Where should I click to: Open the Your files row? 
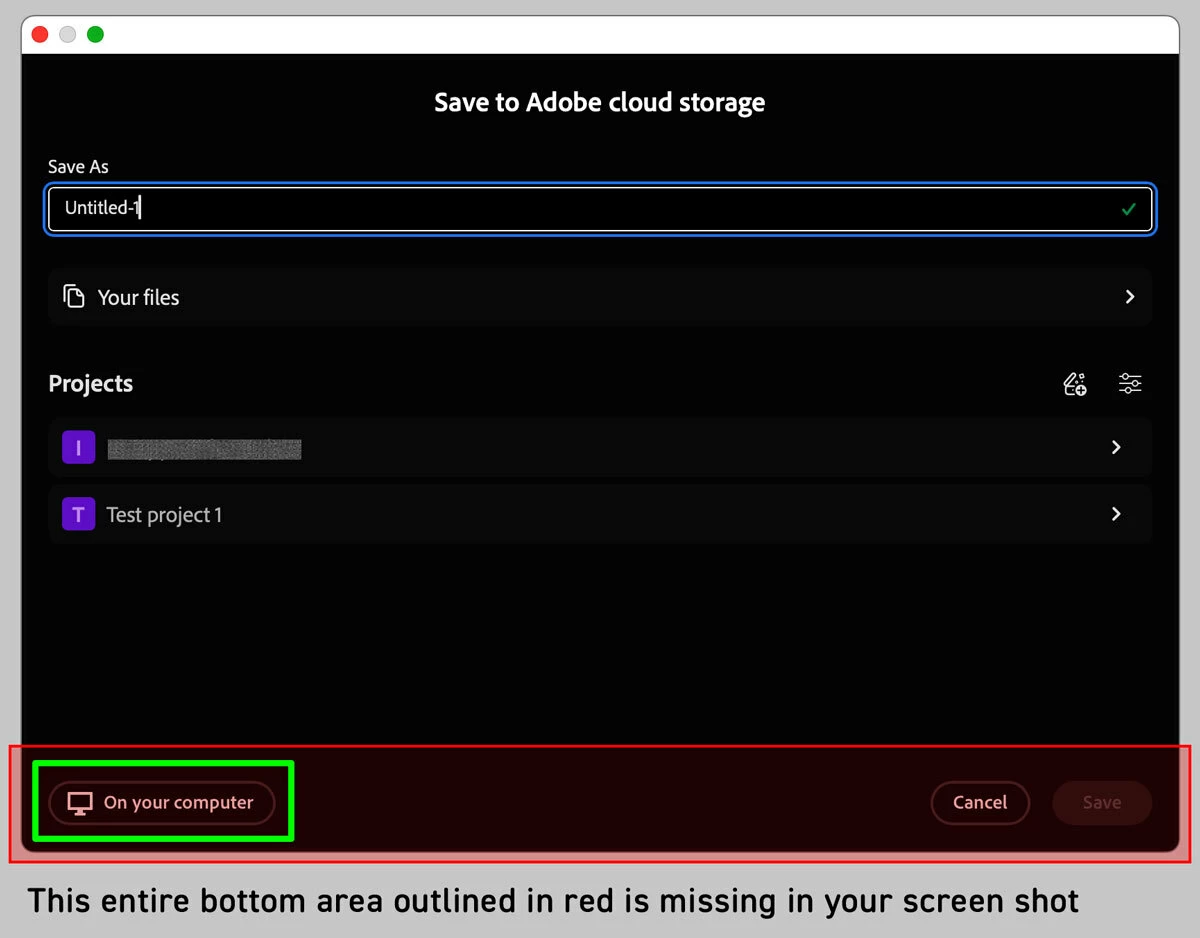(600, 297)
